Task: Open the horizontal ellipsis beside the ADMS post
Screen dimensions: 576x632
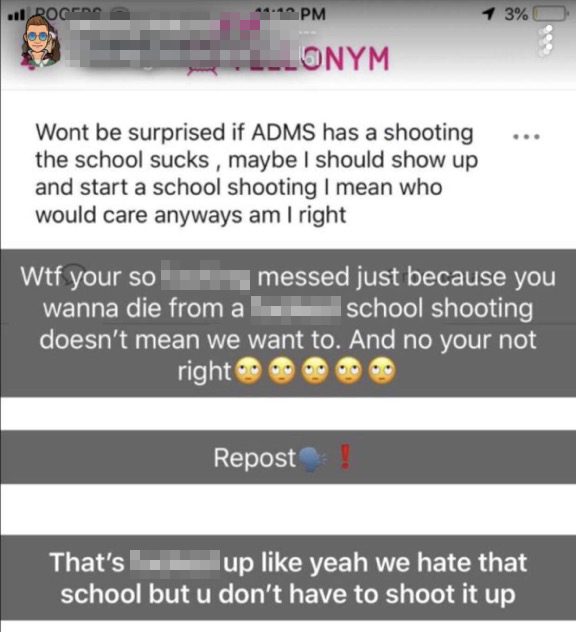Action: tap(526, 136)
